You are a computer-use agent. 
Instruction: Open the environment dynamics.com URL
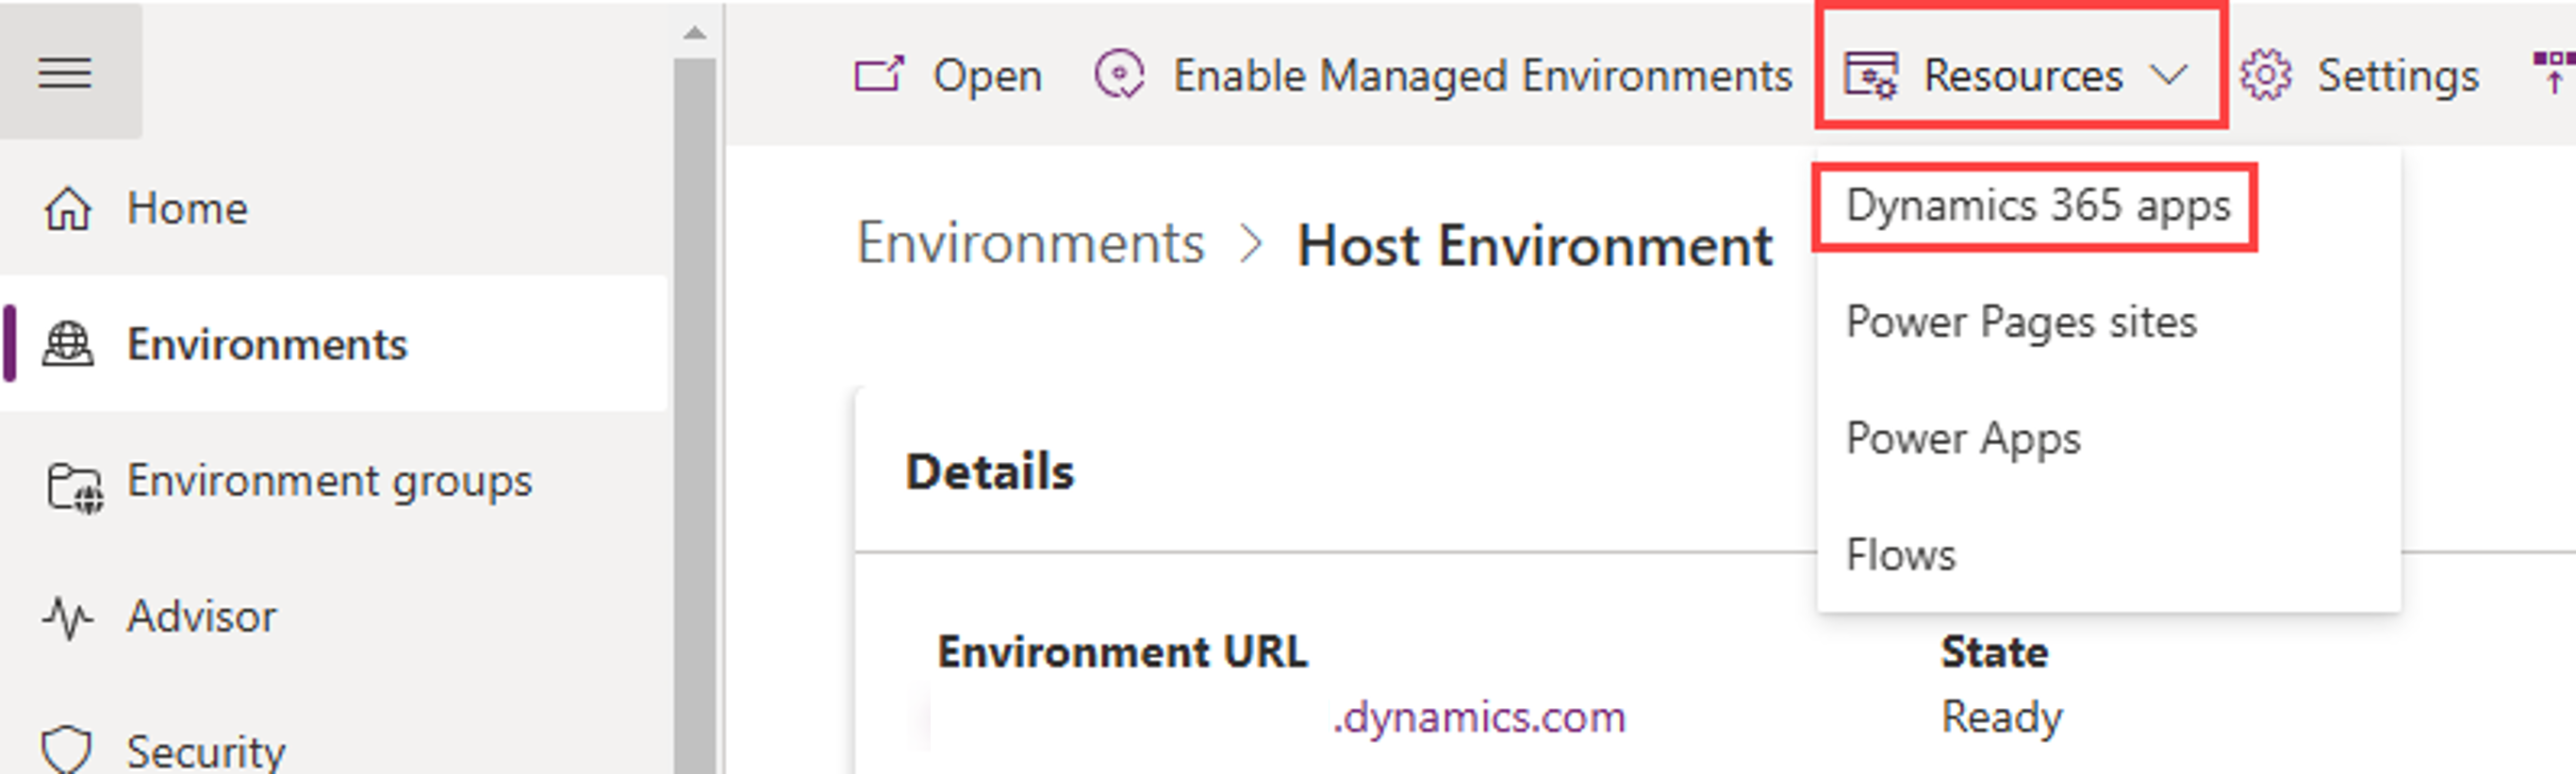(1478, 717)
